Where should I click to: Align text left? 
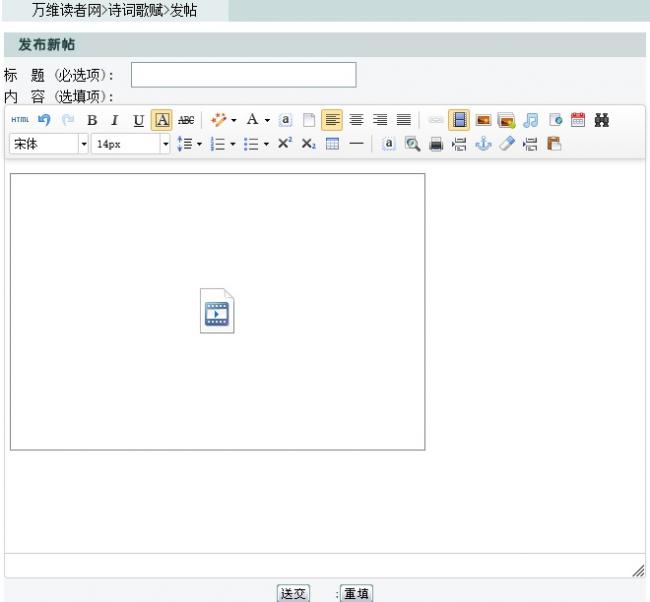click(x=332, y=120)
